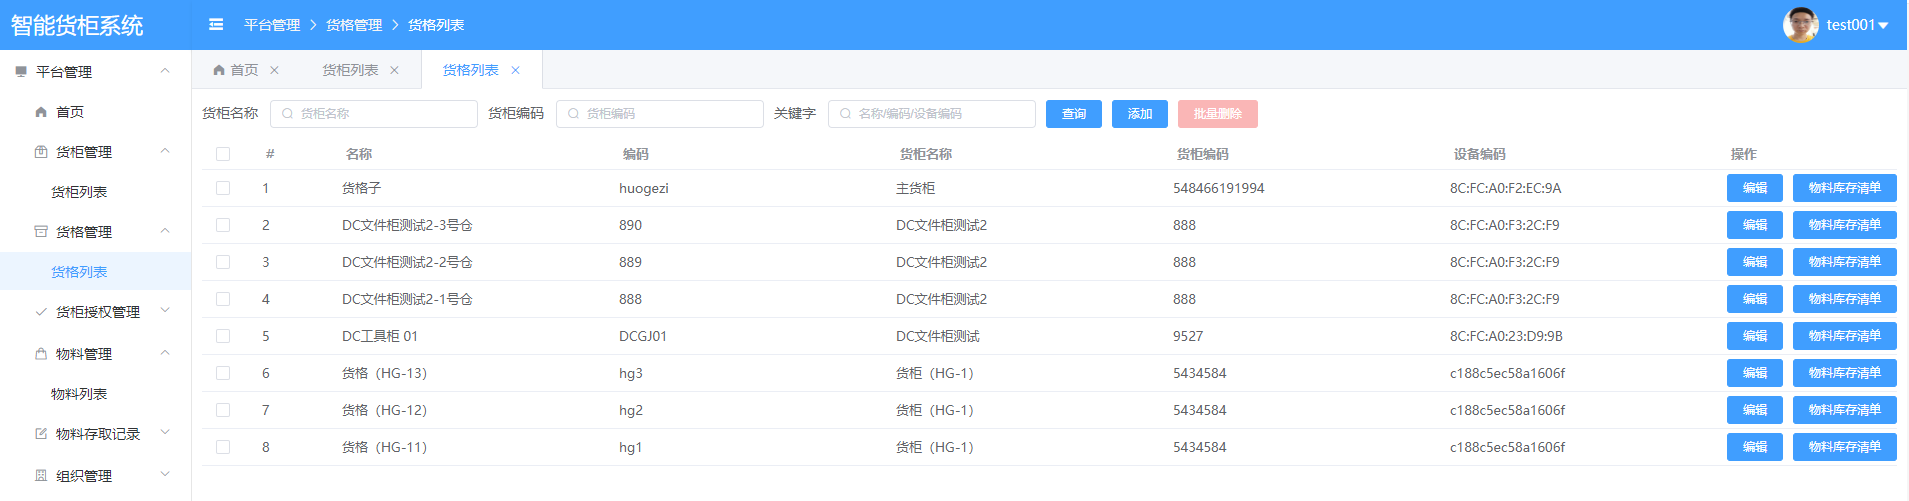Toggle the select-all checkbox in table header
The height and width of the screenshot is (501, 1909).
pos(223,154)
